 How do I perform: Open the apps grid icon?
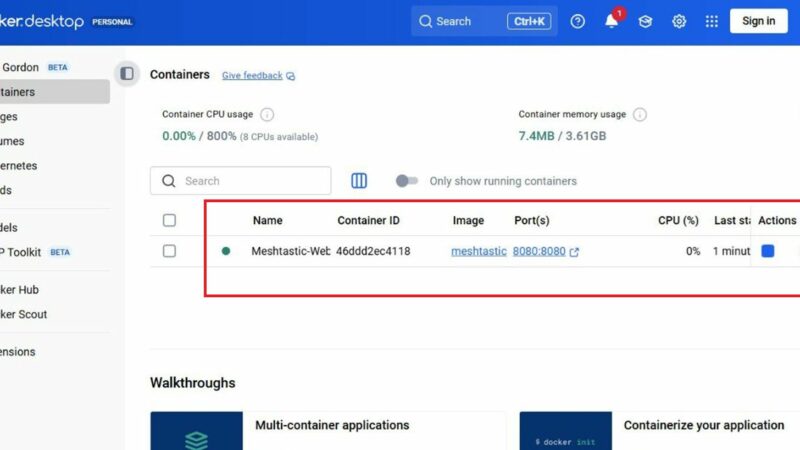tap(712, 21)
